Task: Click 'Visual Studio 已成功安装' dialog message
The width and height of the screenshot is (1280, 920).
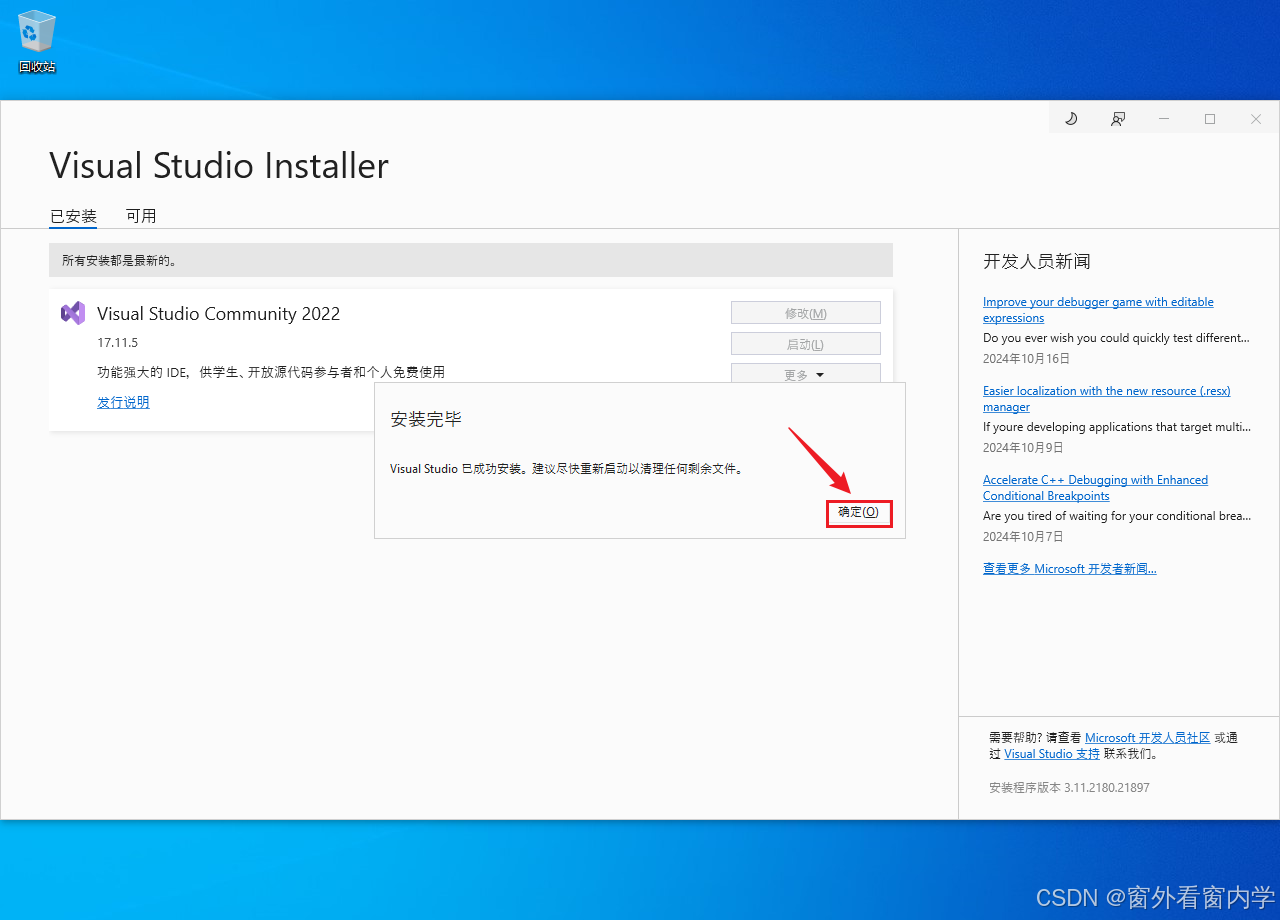Action: pyautogui.click(x=567, y=468)
